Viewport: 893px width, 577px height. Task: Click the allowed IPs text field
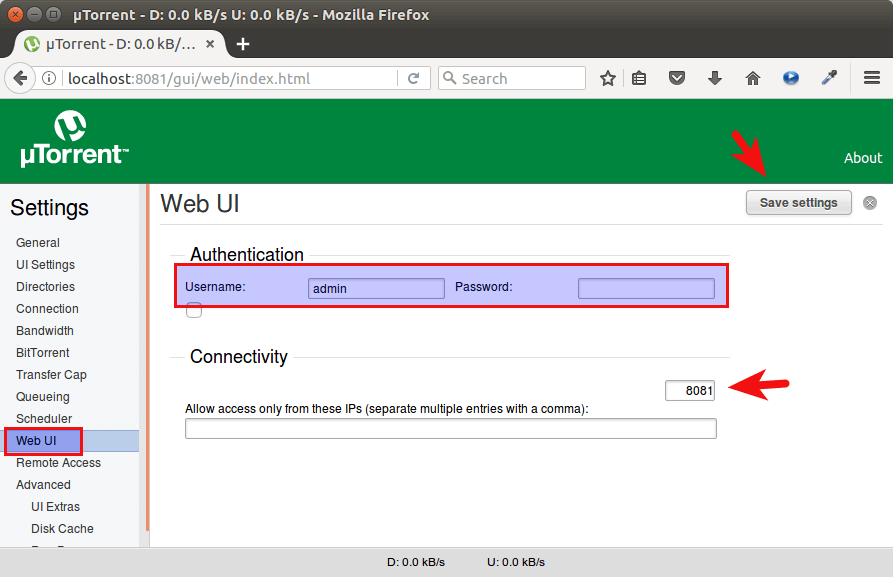[450, 429]
